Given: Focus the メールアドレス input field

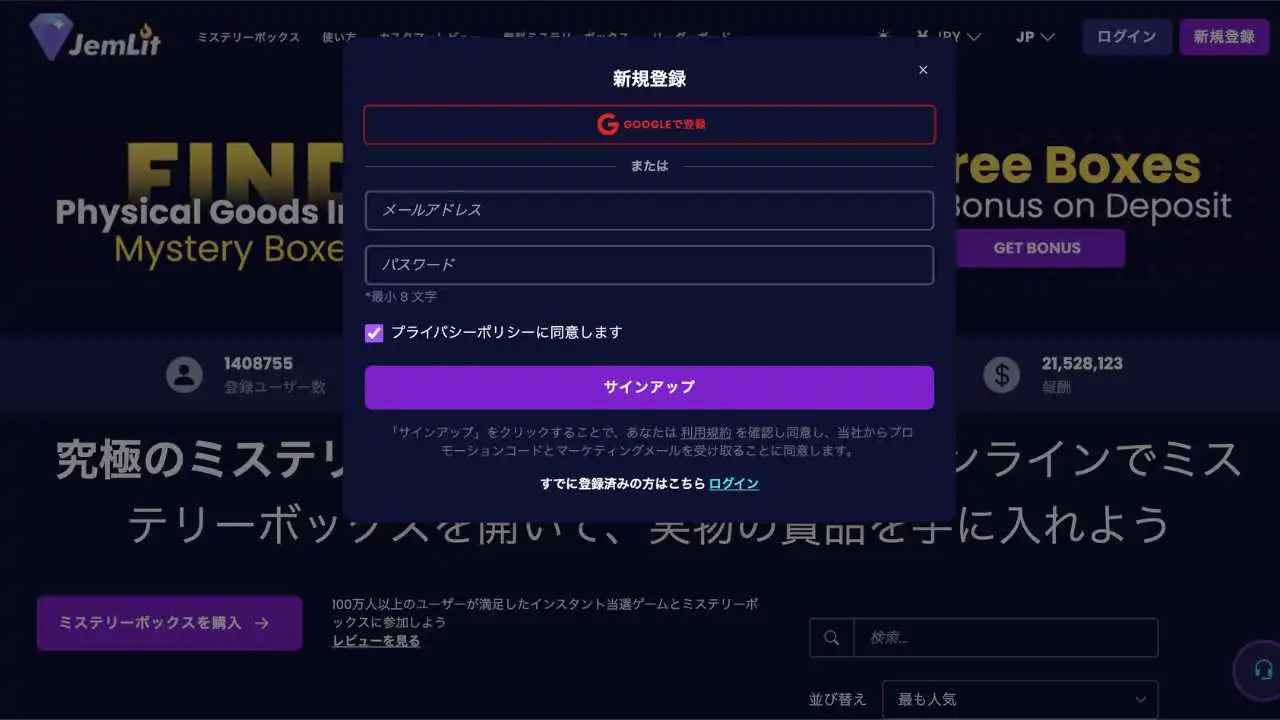Looking at the screenshot, I should pyautogui.click(x=650, y=211).
